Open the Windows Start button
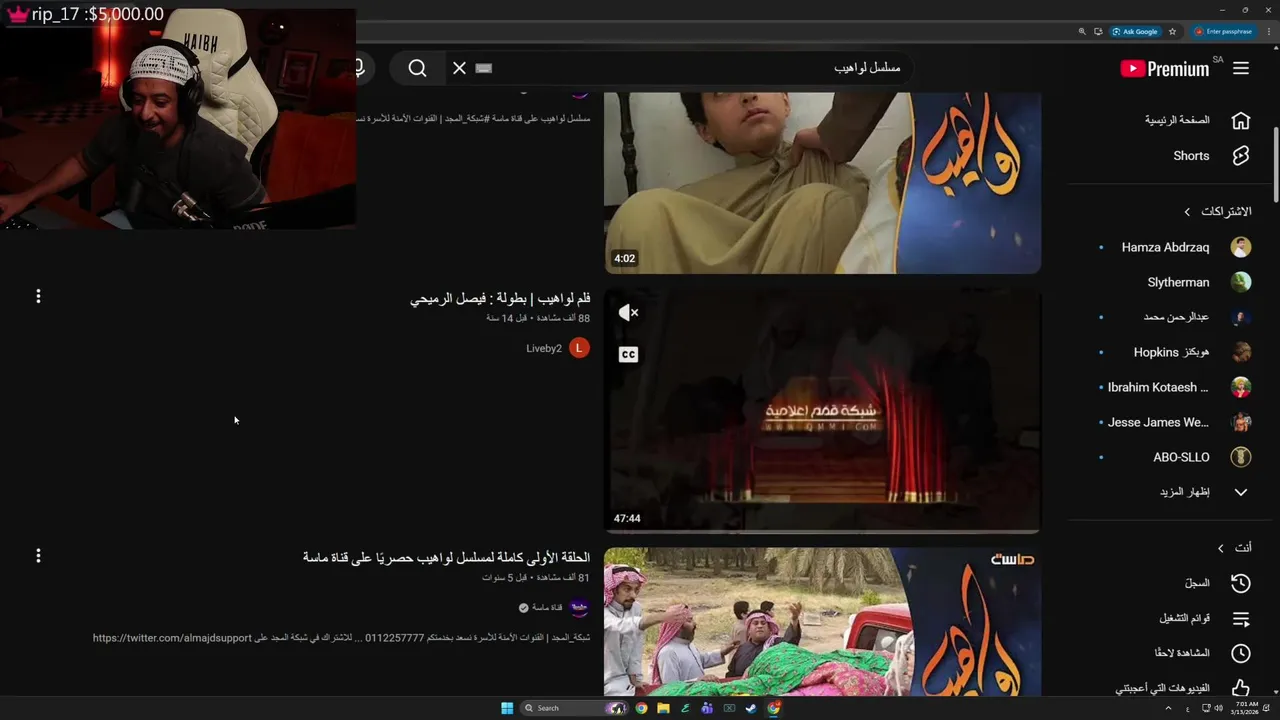The width and height of the screenshot is (1280, 720). tap(507, 708)
